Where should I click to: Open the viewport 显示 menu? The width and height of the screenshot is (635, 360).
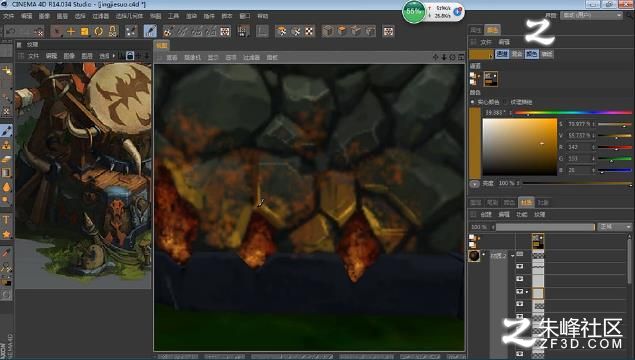click(213, 58)
